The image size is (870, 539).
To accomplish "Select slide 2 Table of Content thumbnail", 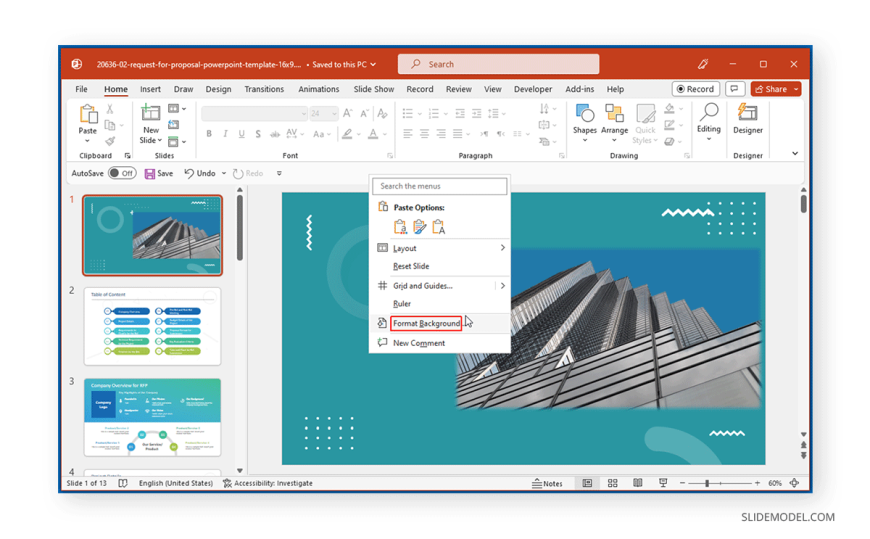I will click(153, 326).
